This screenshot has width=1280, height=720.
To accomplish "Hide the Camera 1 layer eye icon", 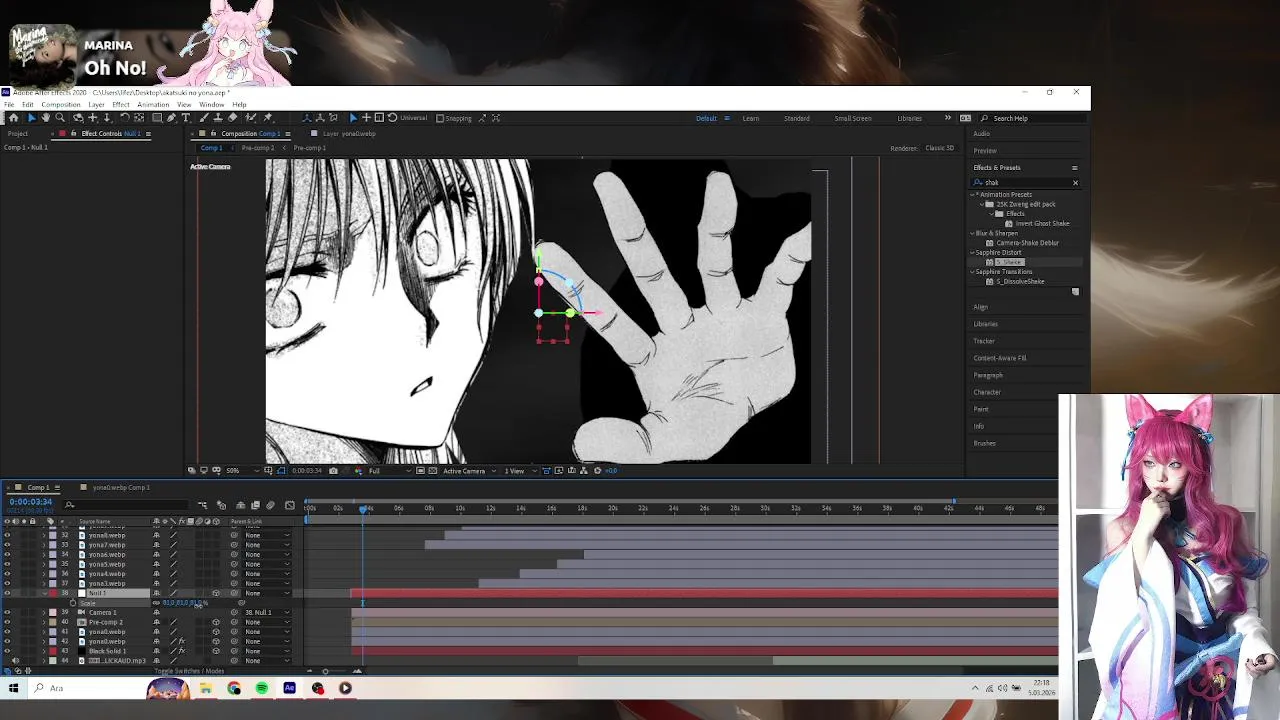I will [7, 612].
